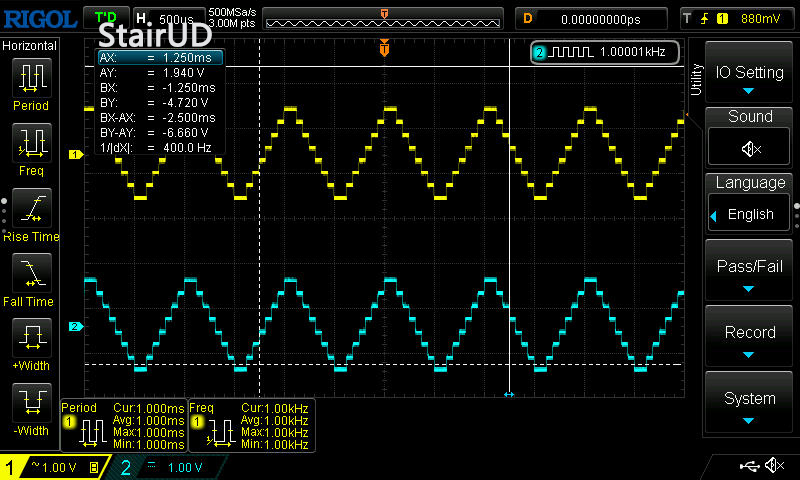Image resolution: width=800 pixels, height=480 pixels.
Task: Click the channel 2 frequency counter badge
Action: coord(605,52)
